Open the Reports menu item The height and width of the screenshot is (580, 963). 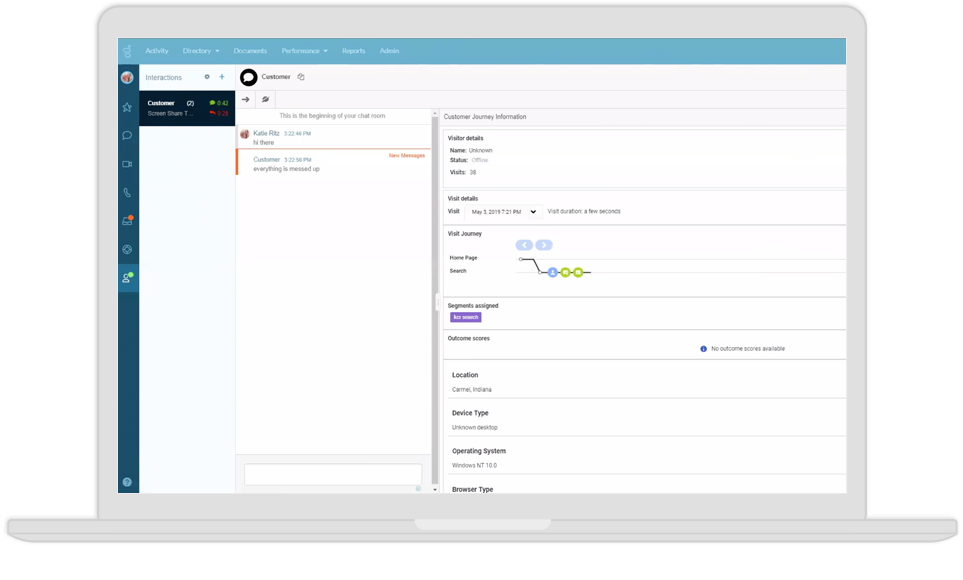(354, 51)
